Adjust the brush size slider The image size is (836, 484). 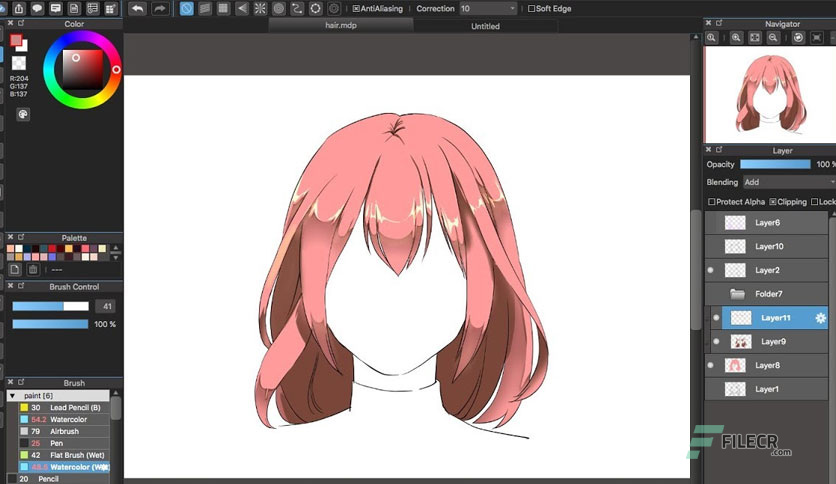pyautogui.click(x=51, y=306)
